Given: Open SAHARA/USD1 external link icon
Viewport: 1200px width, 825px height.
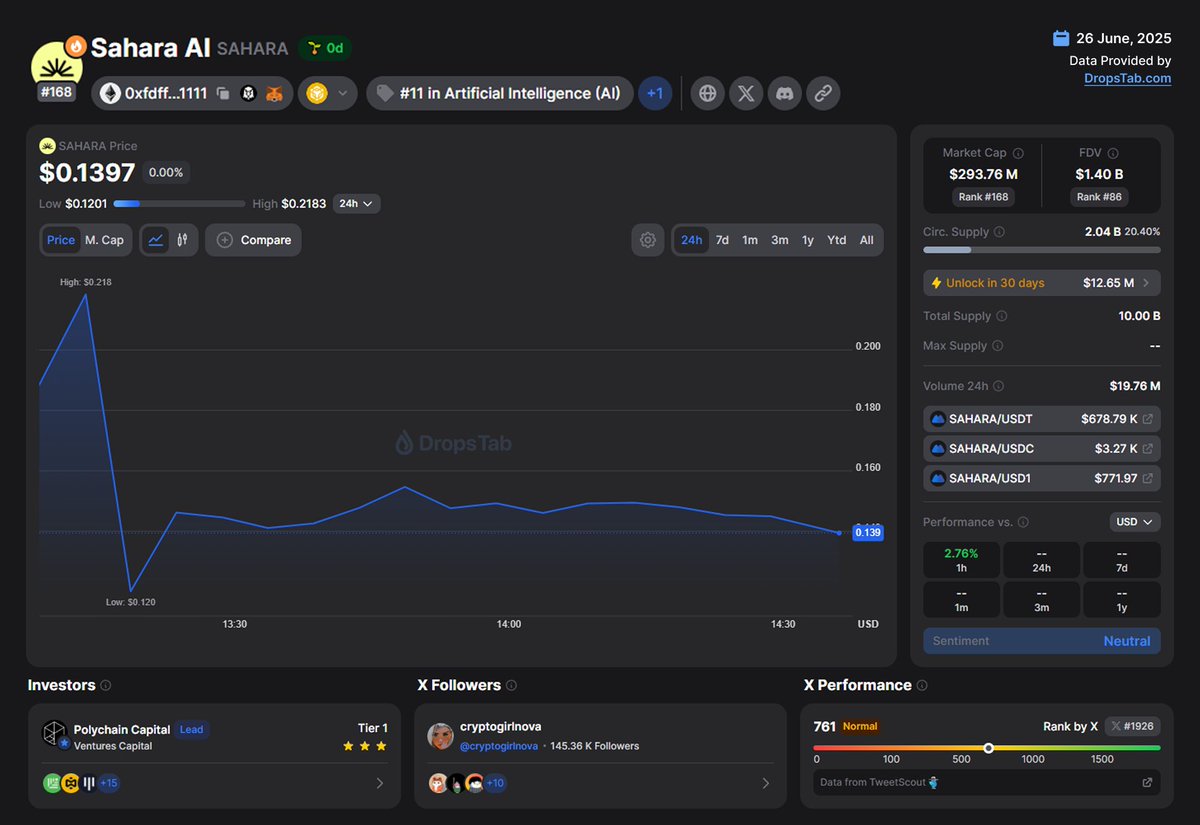Looking at the screenshot, I should point(1148,479).
